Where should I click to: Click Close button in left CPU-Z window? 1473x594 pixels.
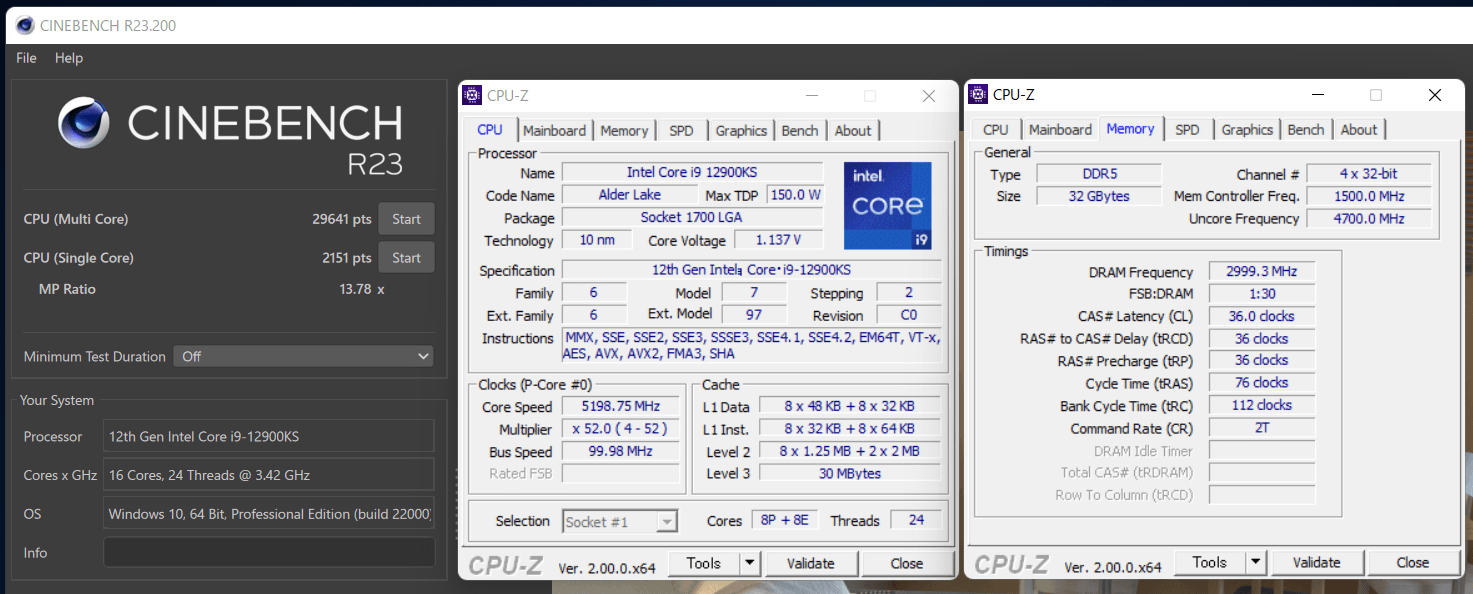click(x=907, y=563)
